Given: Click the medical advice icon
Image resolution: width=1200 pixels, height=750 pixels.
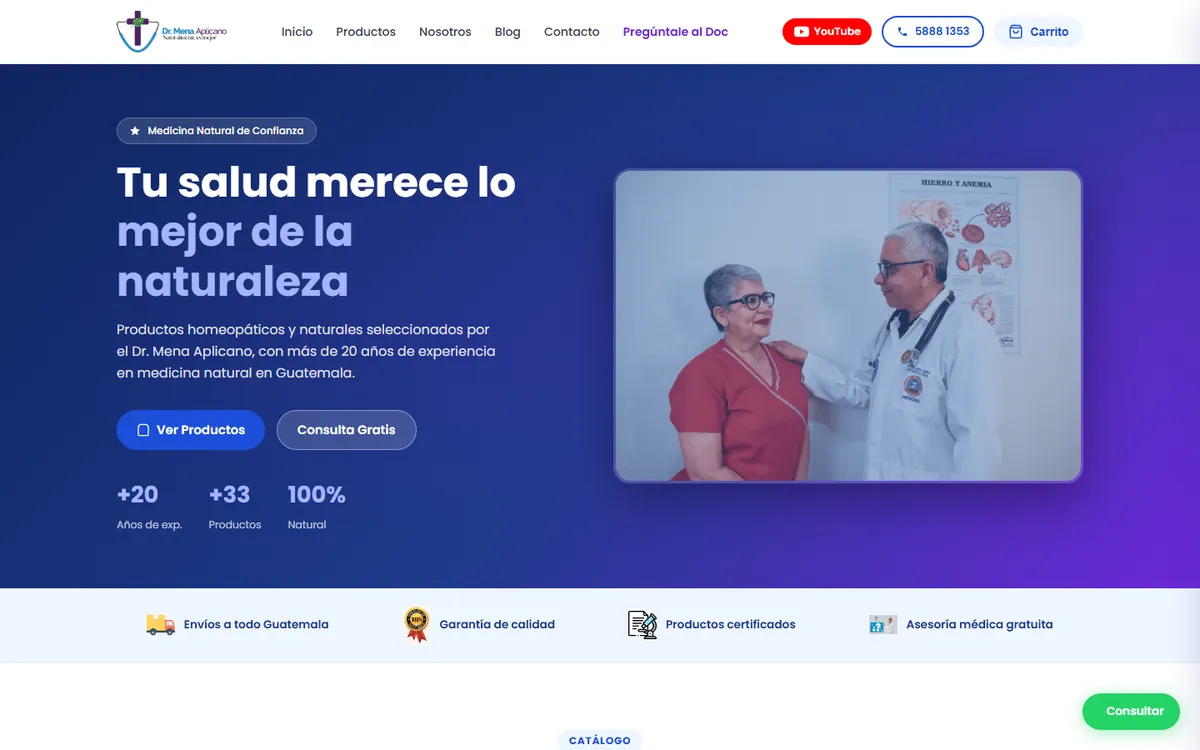Looking at the screenshot, I should point(883,624).
